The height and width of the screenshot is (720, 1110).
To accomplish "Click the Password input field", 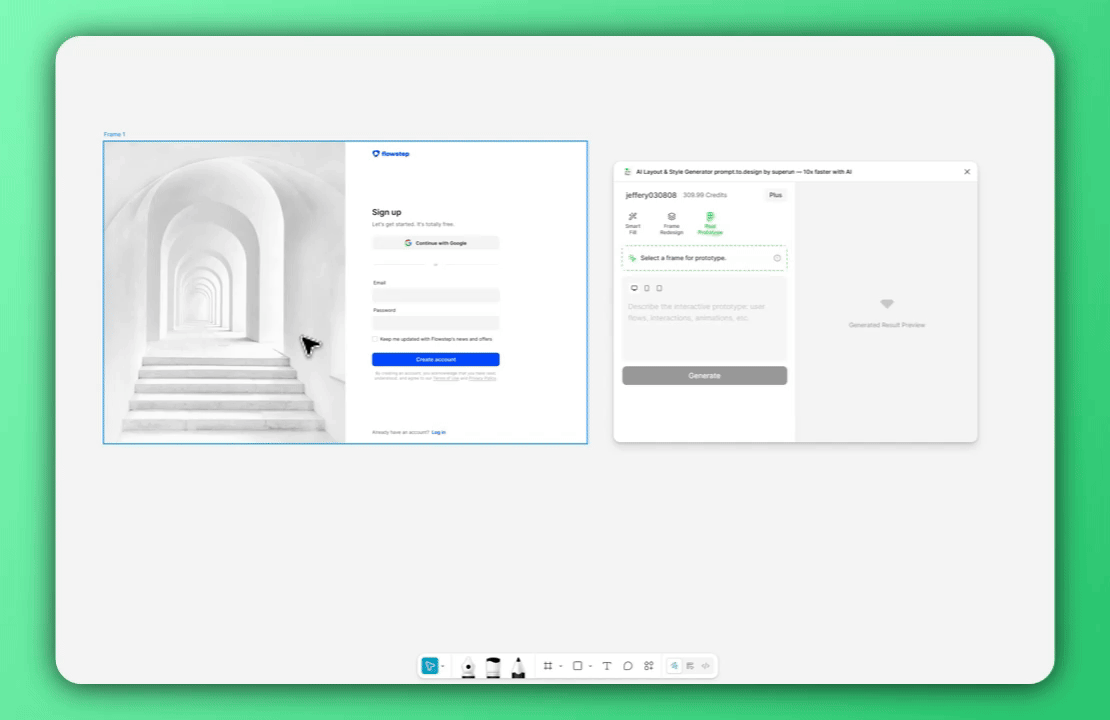I will [435, 323].
